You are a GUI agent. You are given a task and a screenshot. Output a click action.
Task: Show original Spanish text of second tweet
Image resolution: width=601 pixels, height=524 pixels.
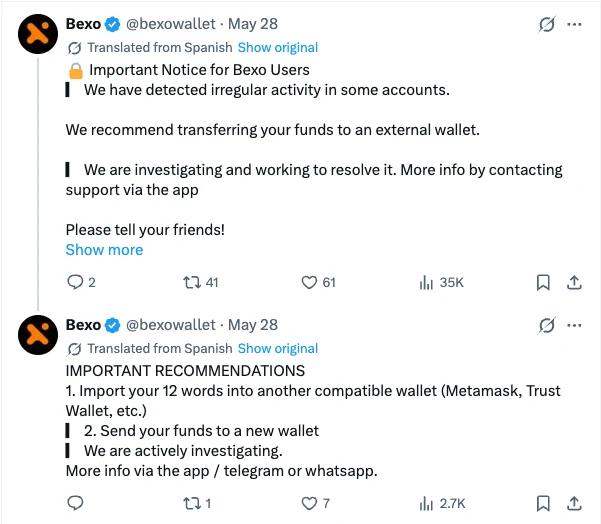click(x=278, y=348)
